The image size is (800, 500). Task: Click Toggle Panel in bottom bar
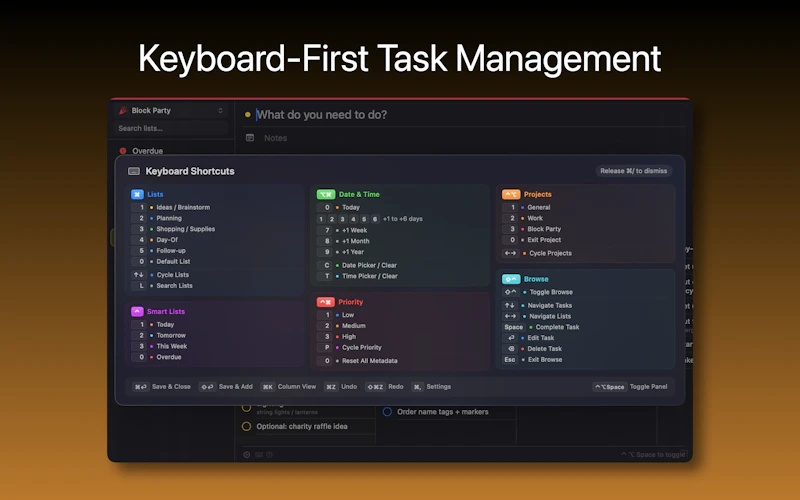[631, 387]
